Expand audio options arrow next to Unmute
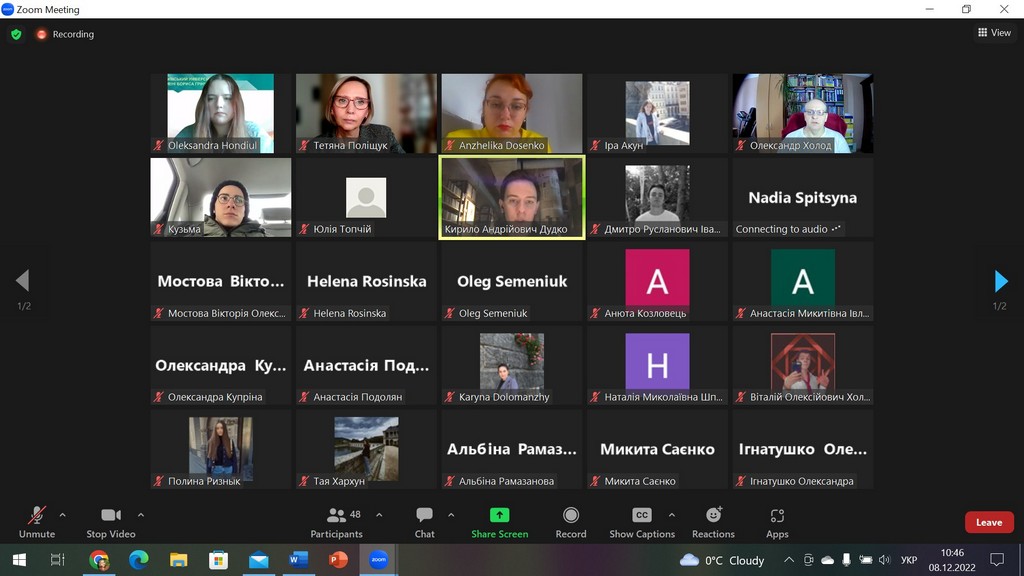This screenshot has width=1024, height=576. (63, 515)
